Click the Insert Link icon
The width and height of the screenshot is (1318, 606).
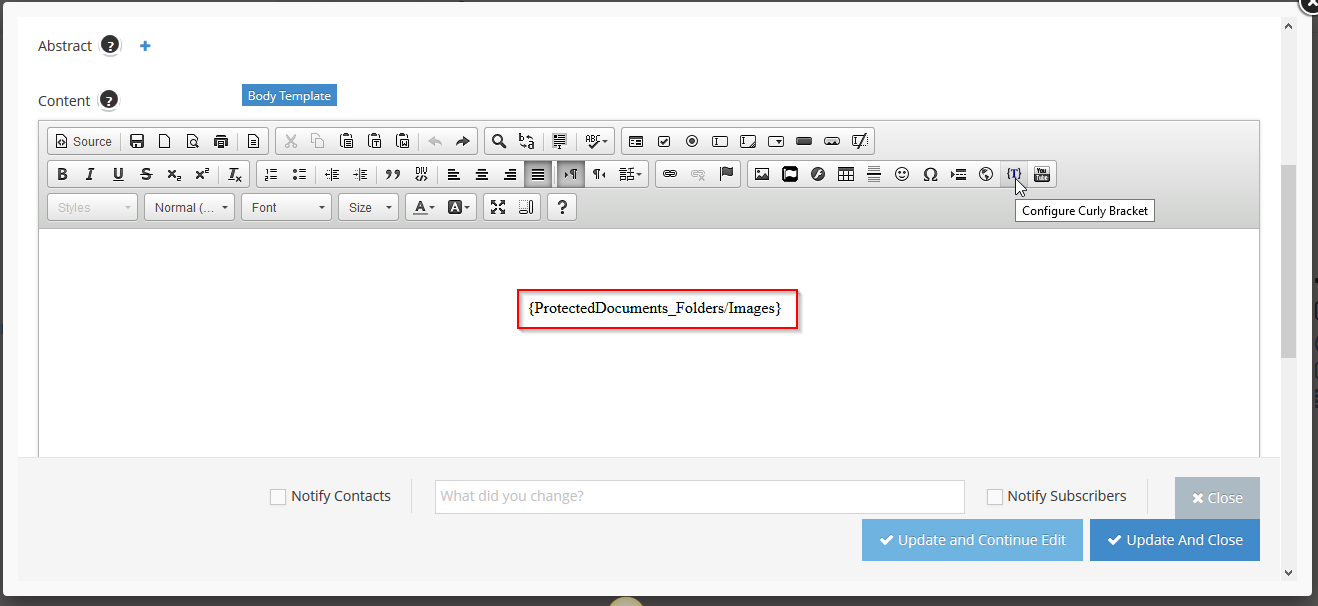coord(670,174)
